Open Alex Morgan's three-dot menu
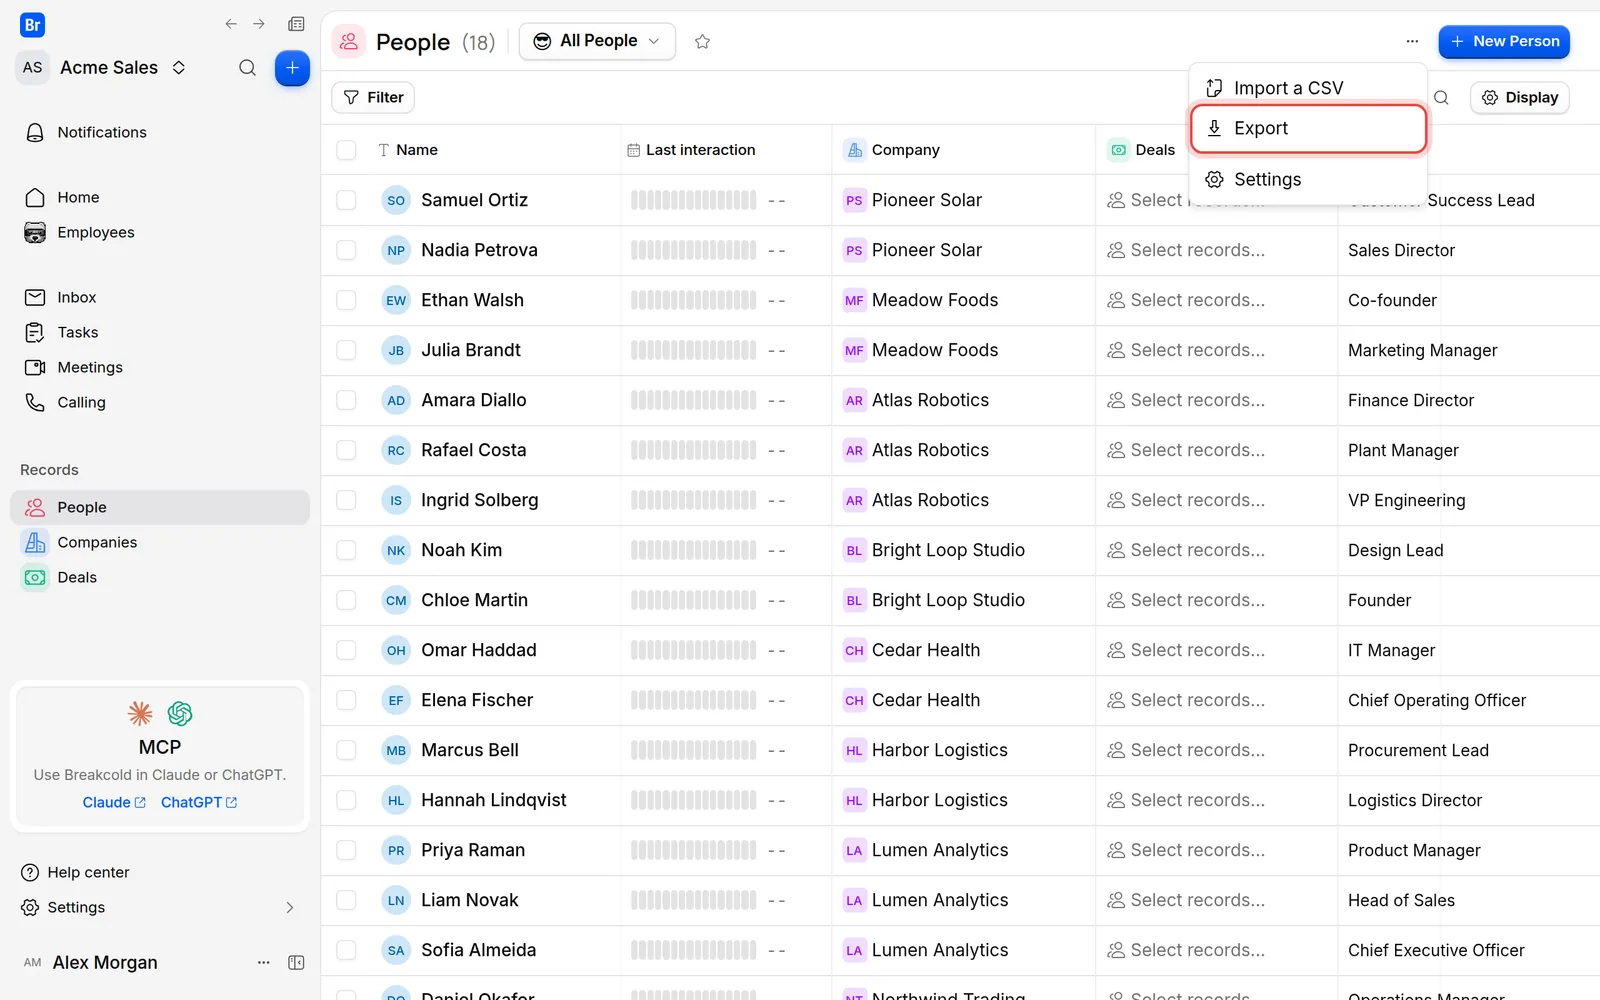Screen dimensions: 1600x1000 point(264,962)
